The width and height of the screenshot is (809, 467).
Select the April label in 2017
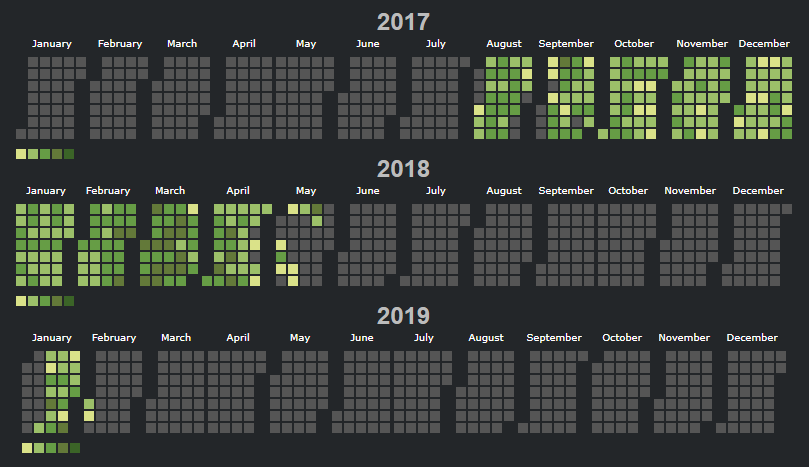pyautogui.click(x=244, y=44)
